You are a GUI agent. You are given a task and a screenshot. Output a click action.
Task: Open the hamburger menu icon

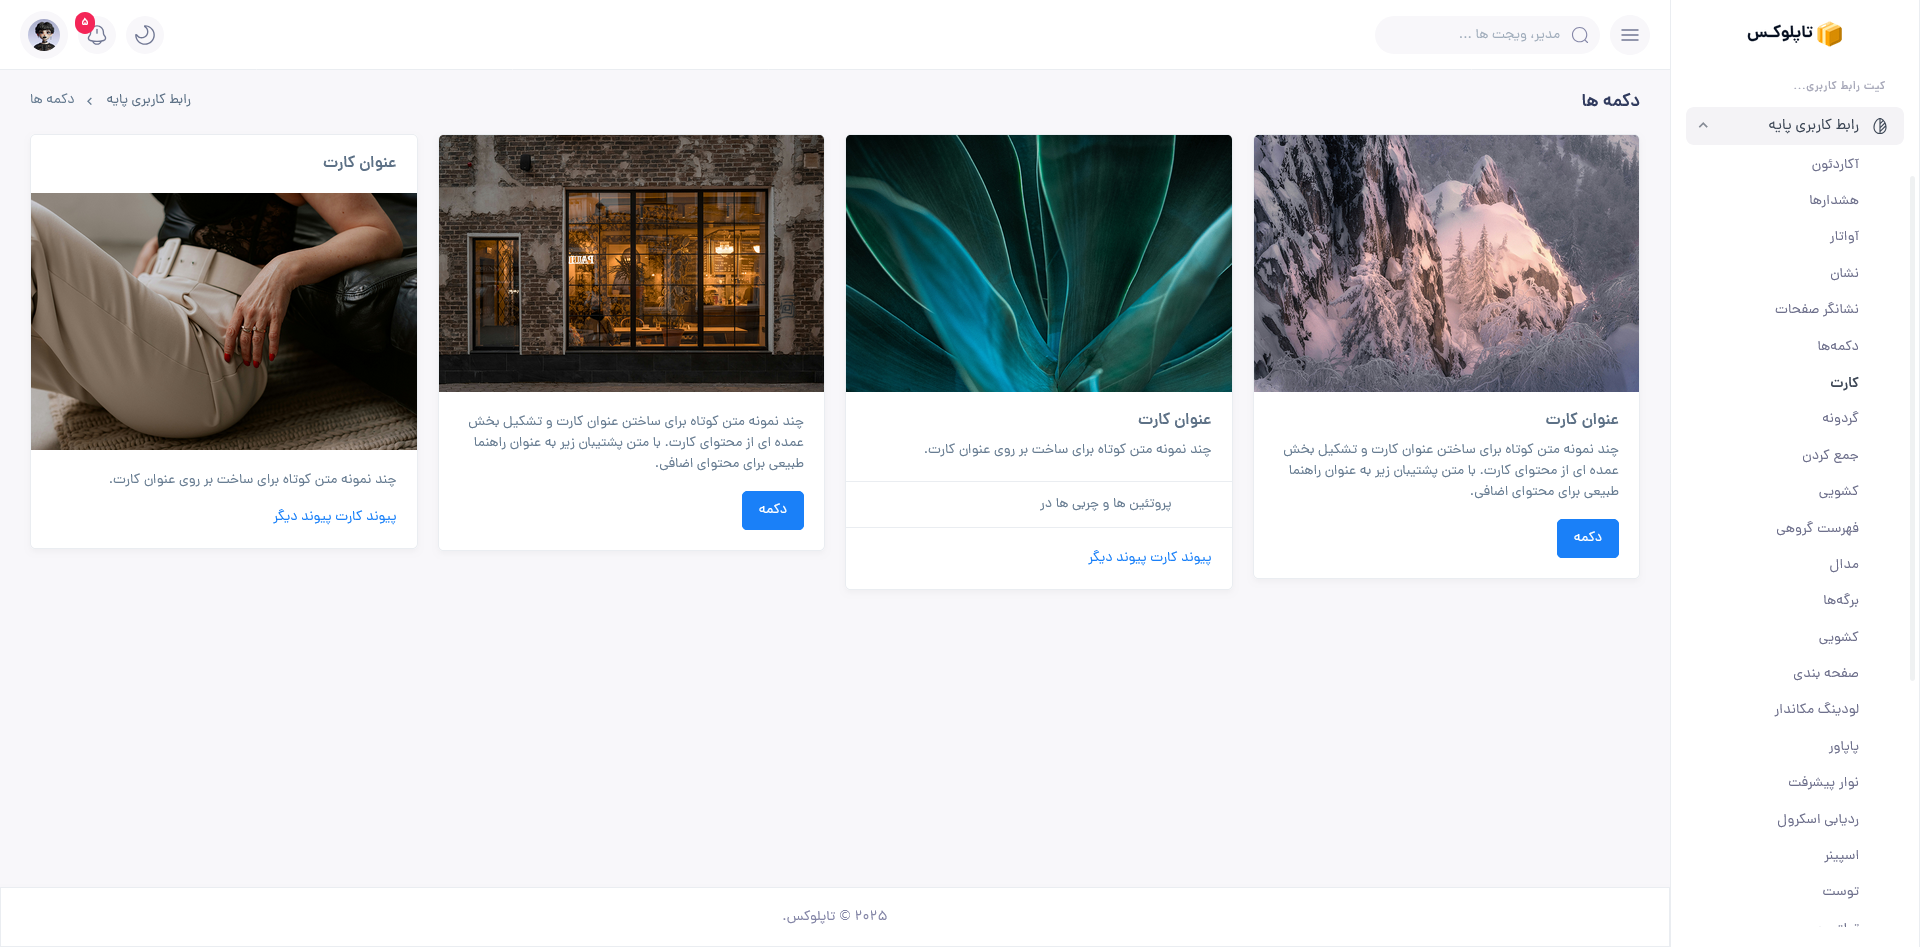(1630, 35)
